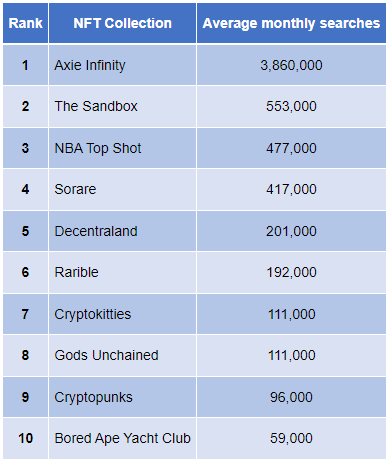Select the Rarible collection name

(77, 272)
